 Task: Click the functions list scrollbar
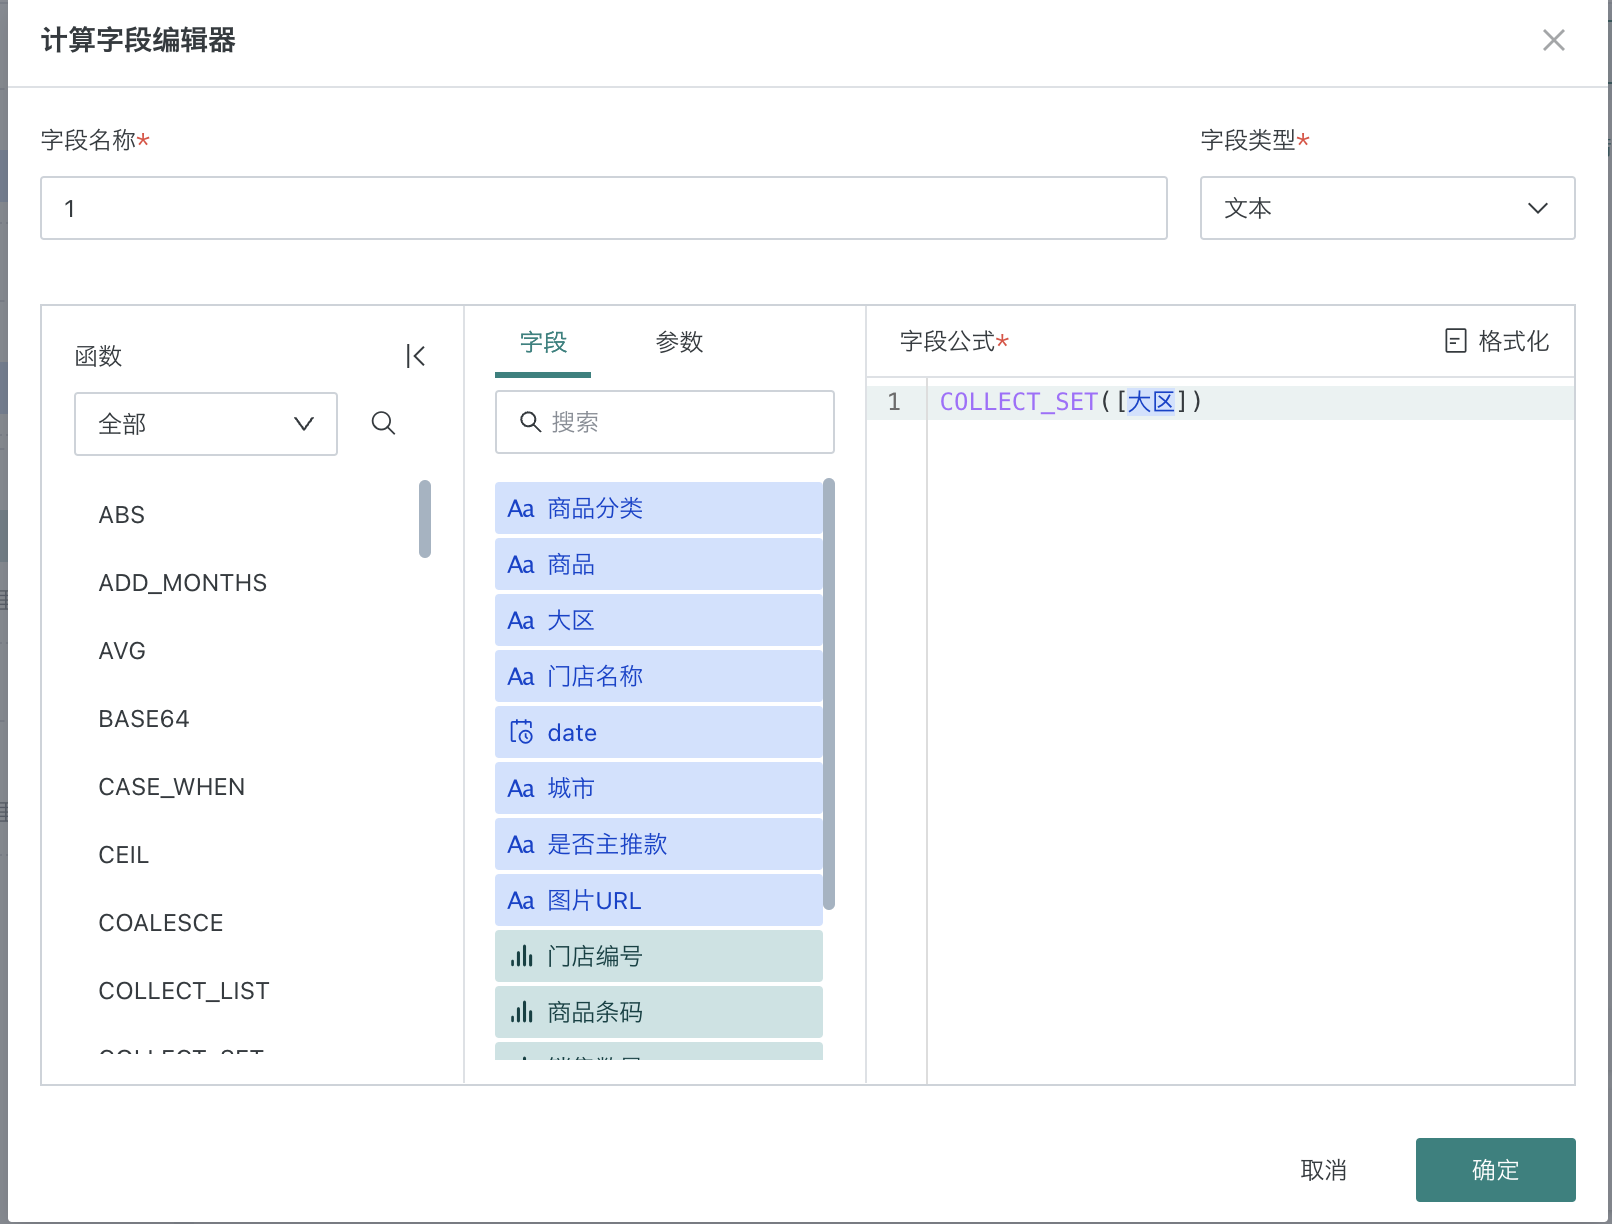425,519
